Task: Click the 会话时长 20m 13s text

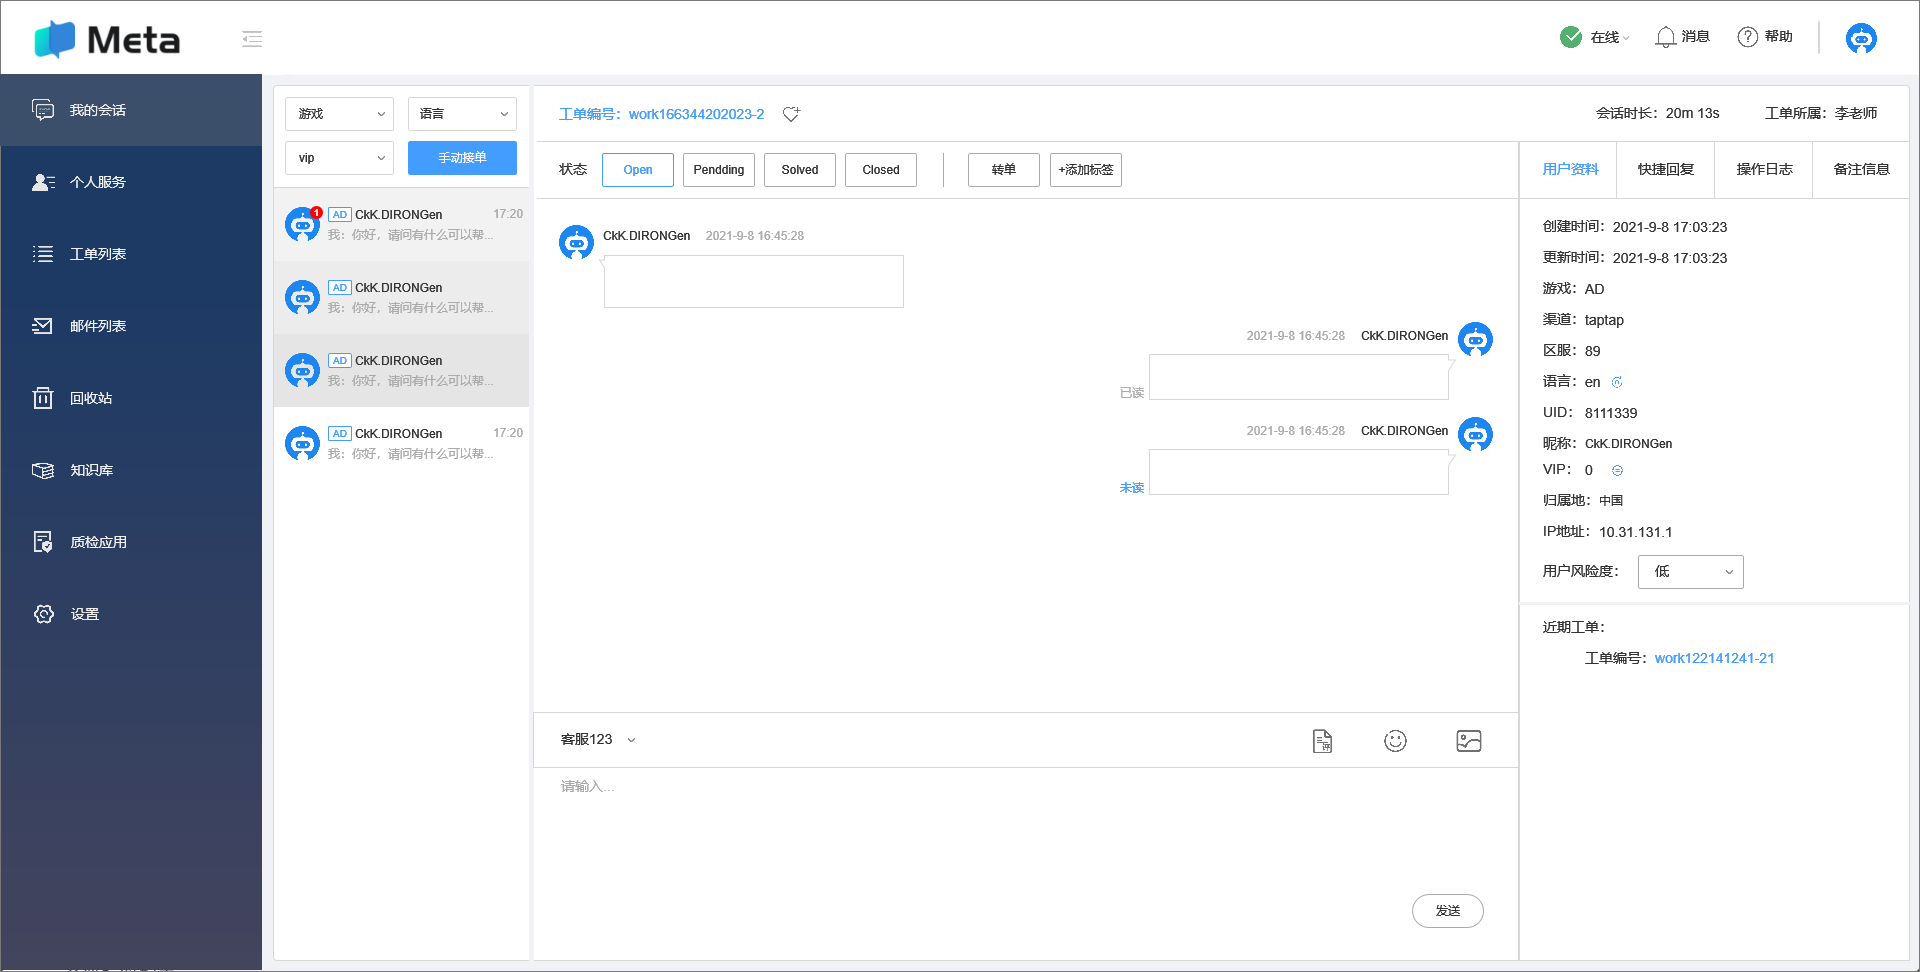Action: pos(1657,114)
